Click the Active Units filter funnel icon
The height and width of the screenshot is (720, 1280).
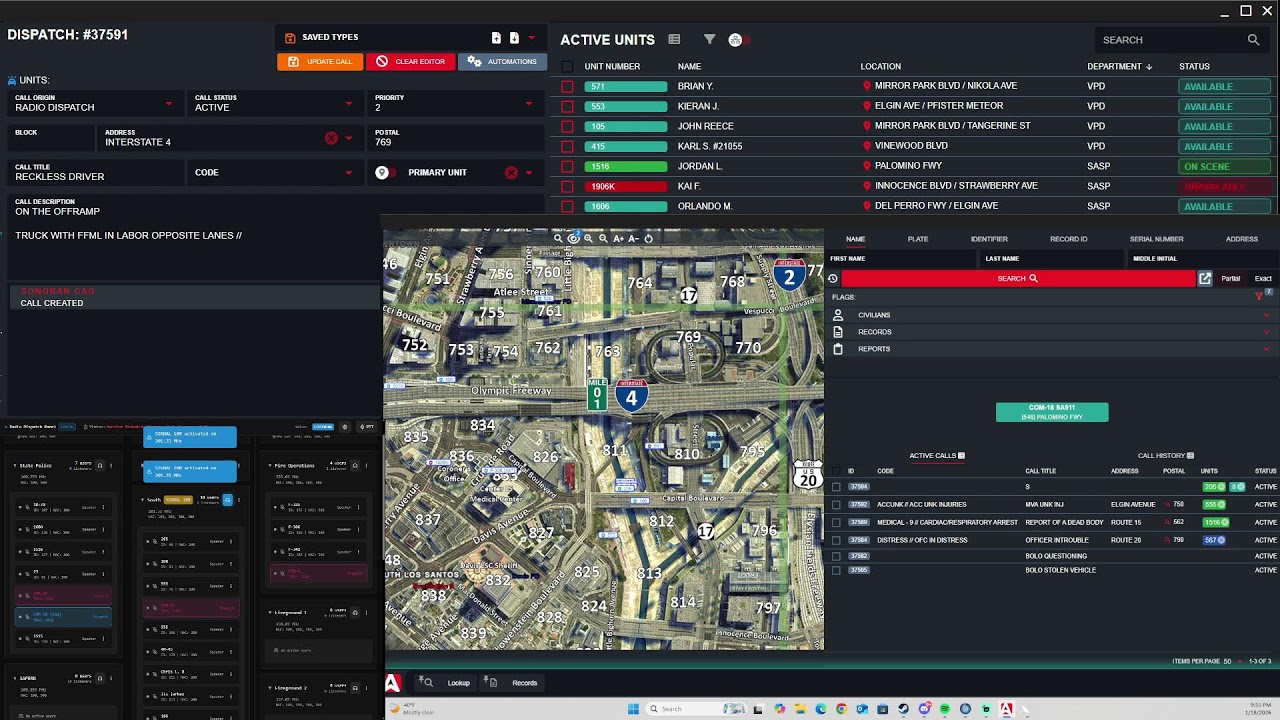(709, 39)
